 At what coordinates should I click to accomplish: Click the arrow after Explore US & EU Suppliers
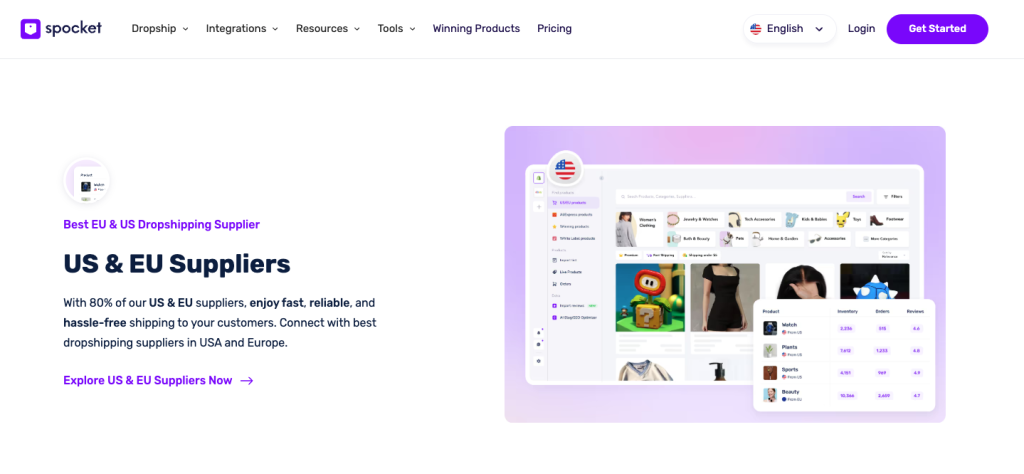coord(247,381)
